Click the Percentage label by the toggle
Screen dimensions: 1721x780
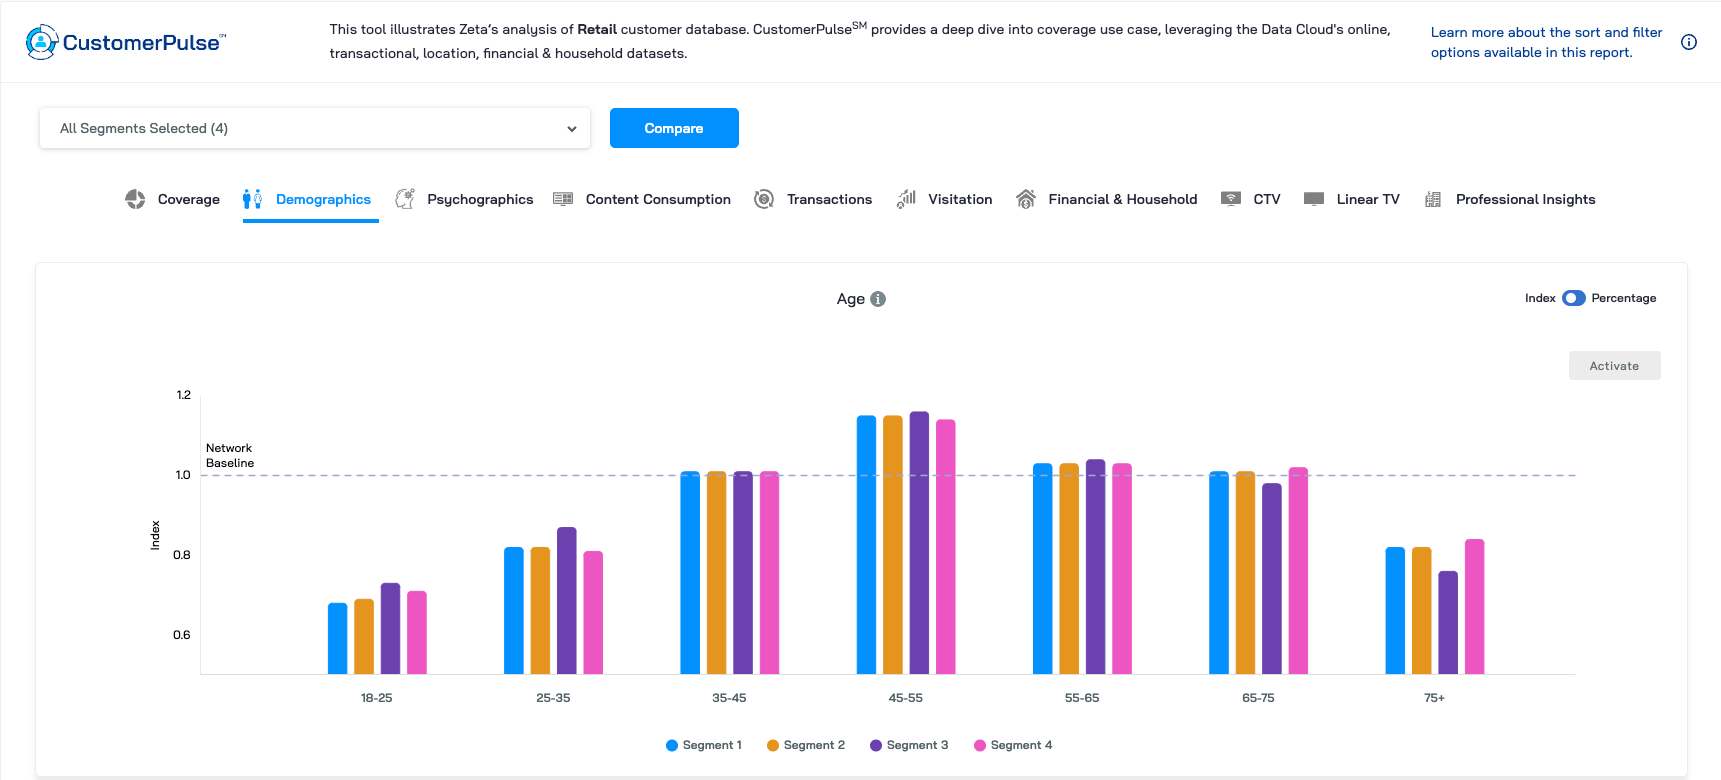pos(1623,298)
